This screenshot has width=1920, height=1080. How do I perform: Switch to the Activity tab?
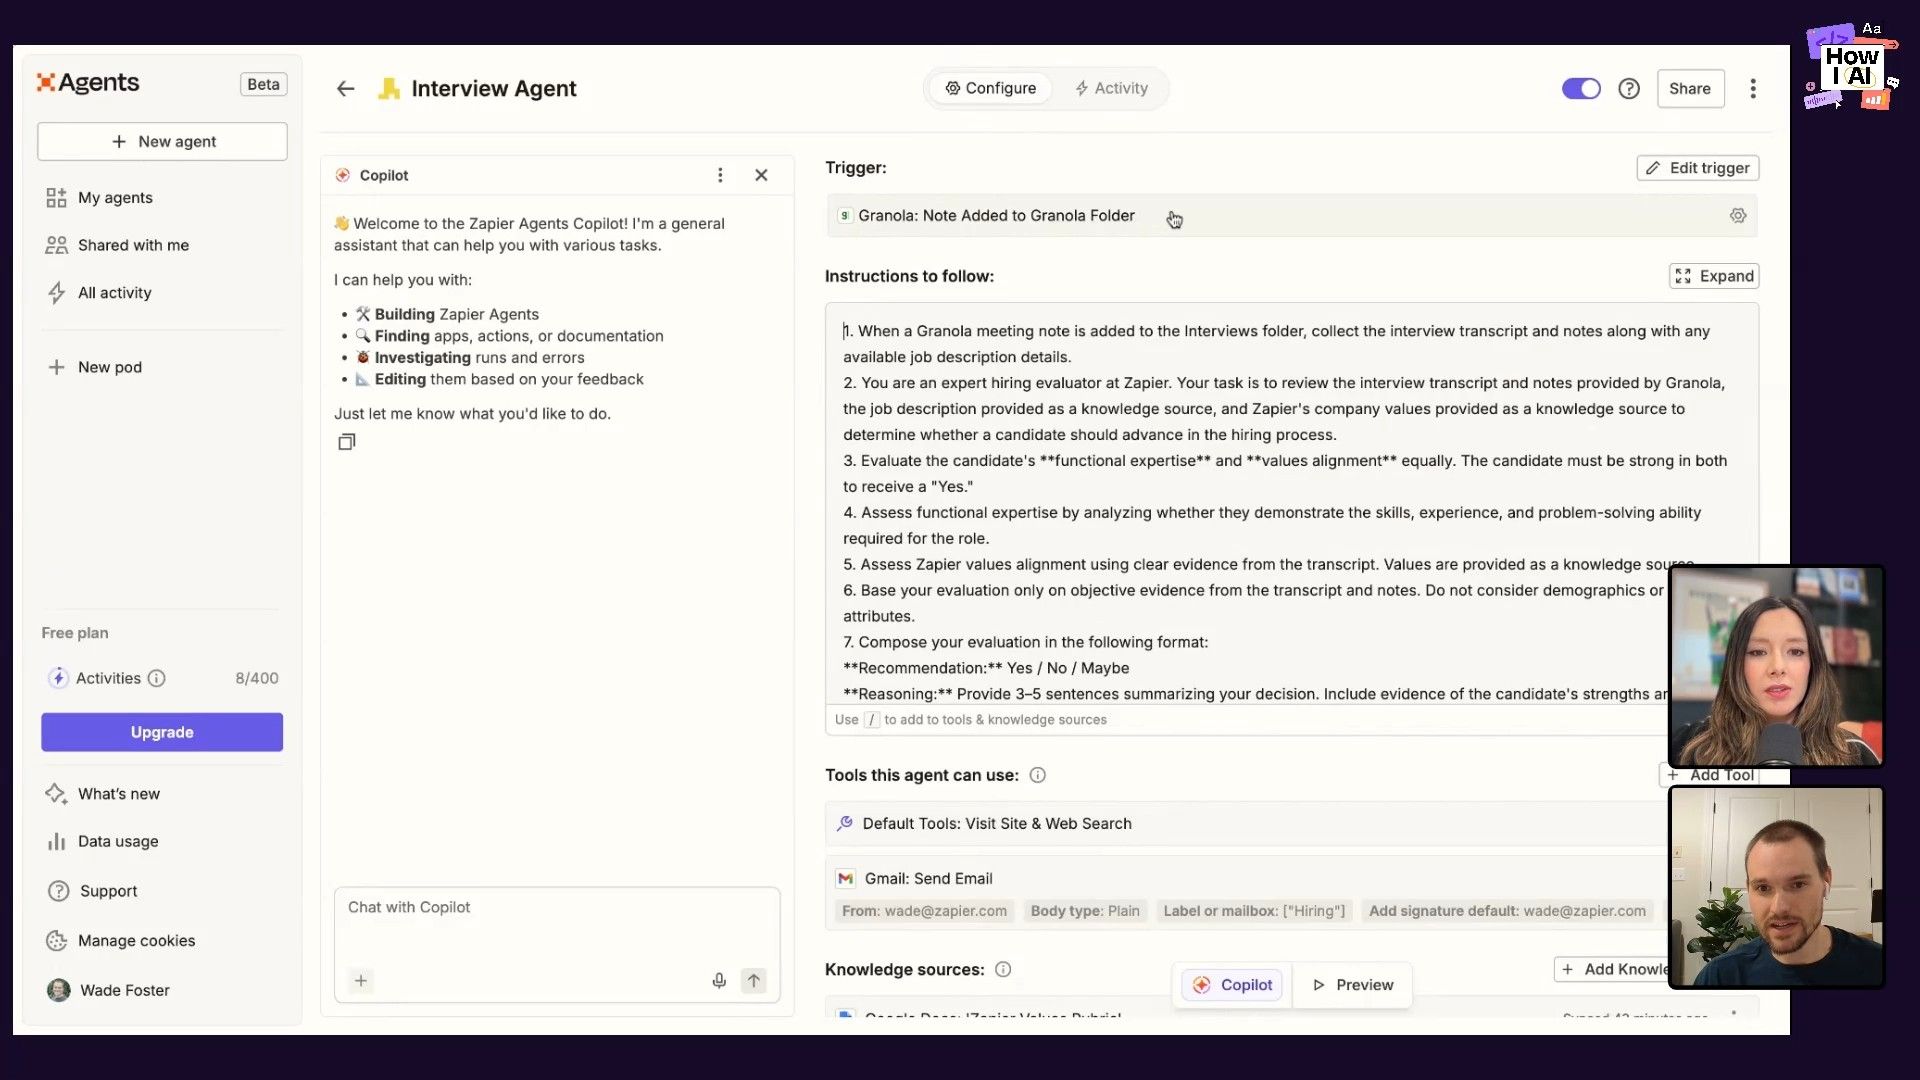[x=1112, y=89]
